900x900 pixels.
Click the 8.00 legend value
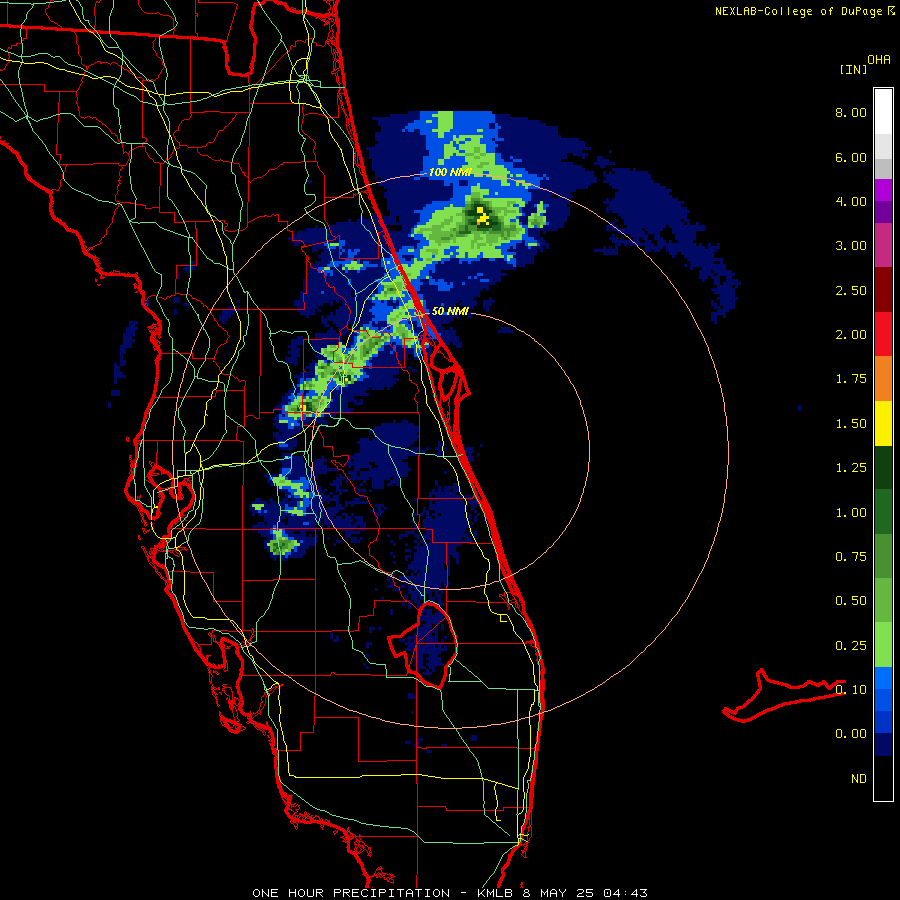pos(851,112)
